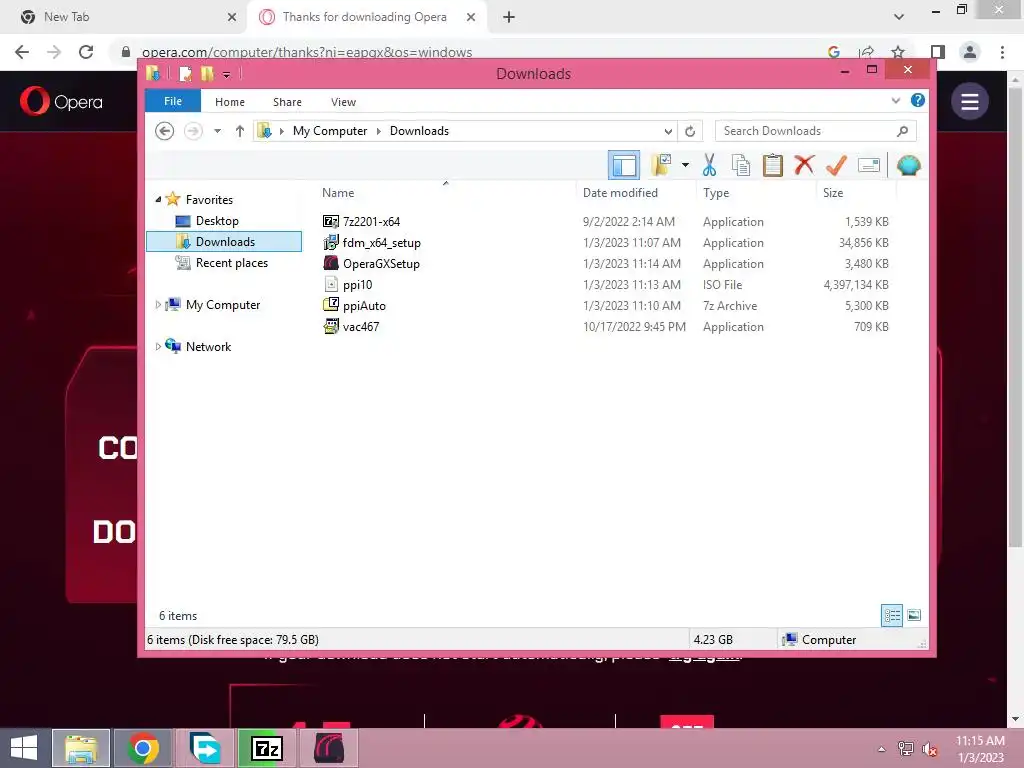Open the Explorer help question-mark icon
This screenshot has height=768, width=1024.
tap(918, 100)
